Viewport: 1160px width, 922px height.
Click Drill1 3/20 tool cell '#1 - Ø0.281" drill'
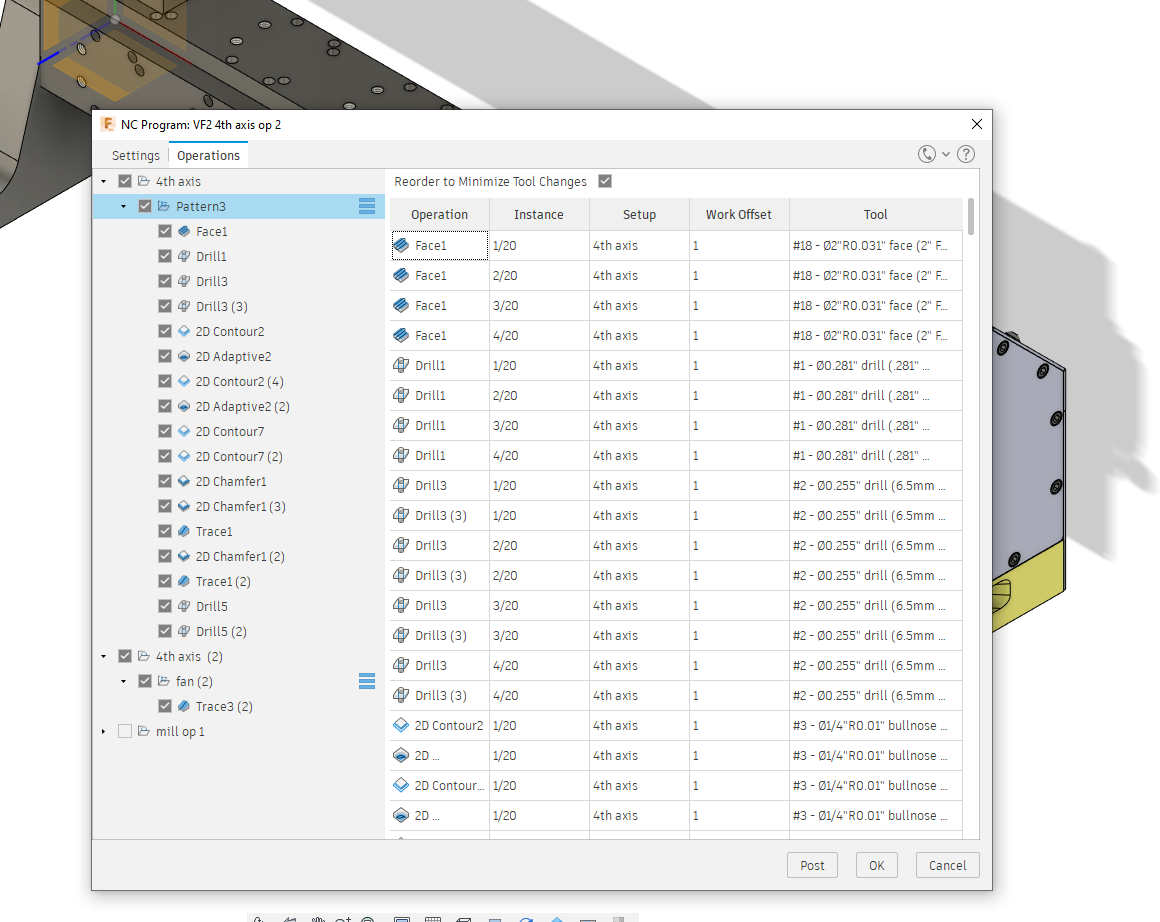click(876, 425)
